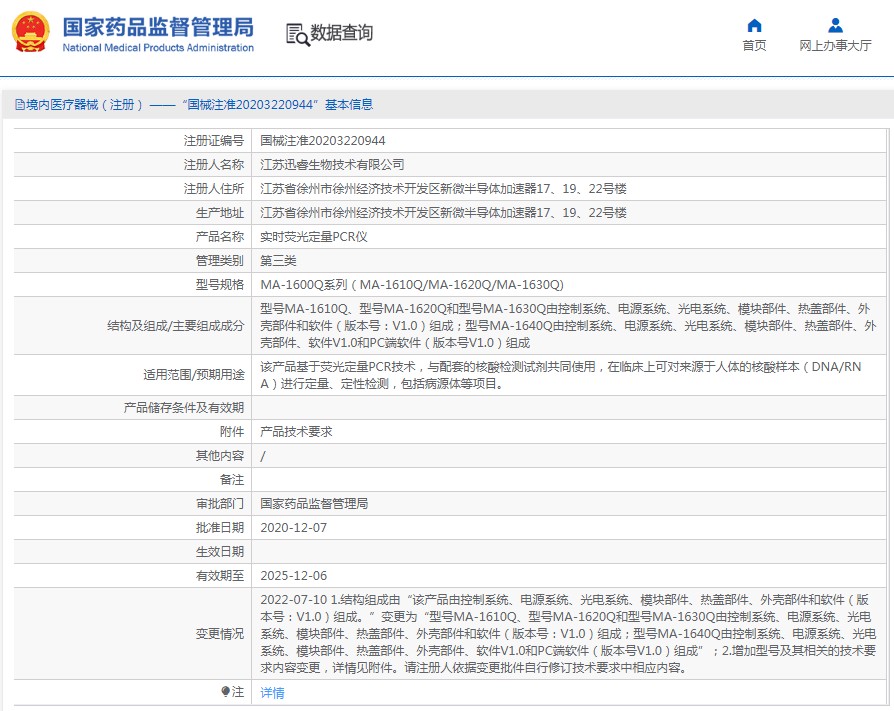Open the 详情 details link
This screenshot has width=894, height=711.
pyautogui.click(x=273, y=693)
